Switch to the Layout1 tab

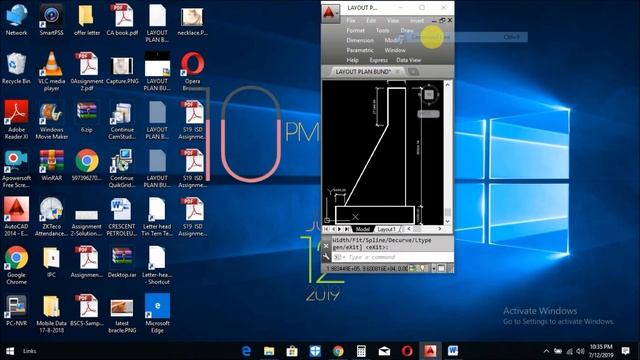pos(386,229)
